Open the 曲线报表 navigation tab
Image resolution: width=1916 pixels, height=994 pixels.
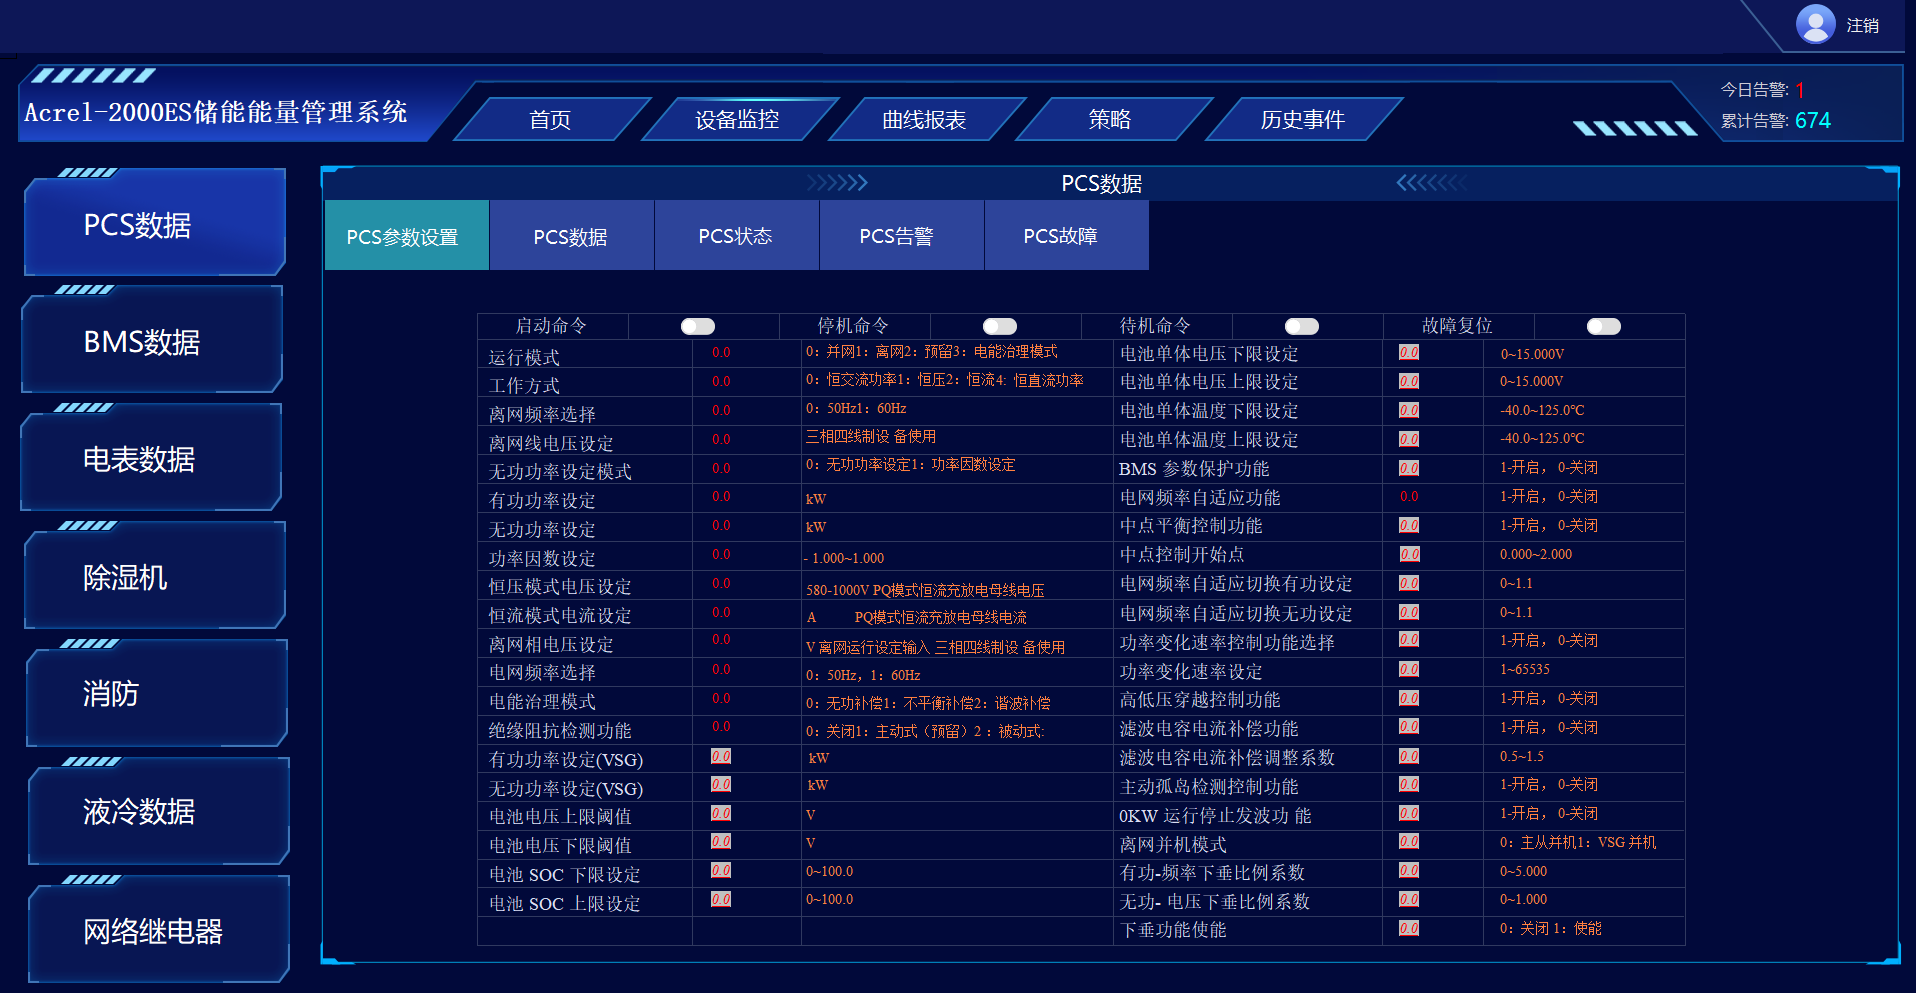tap(924, 120)
